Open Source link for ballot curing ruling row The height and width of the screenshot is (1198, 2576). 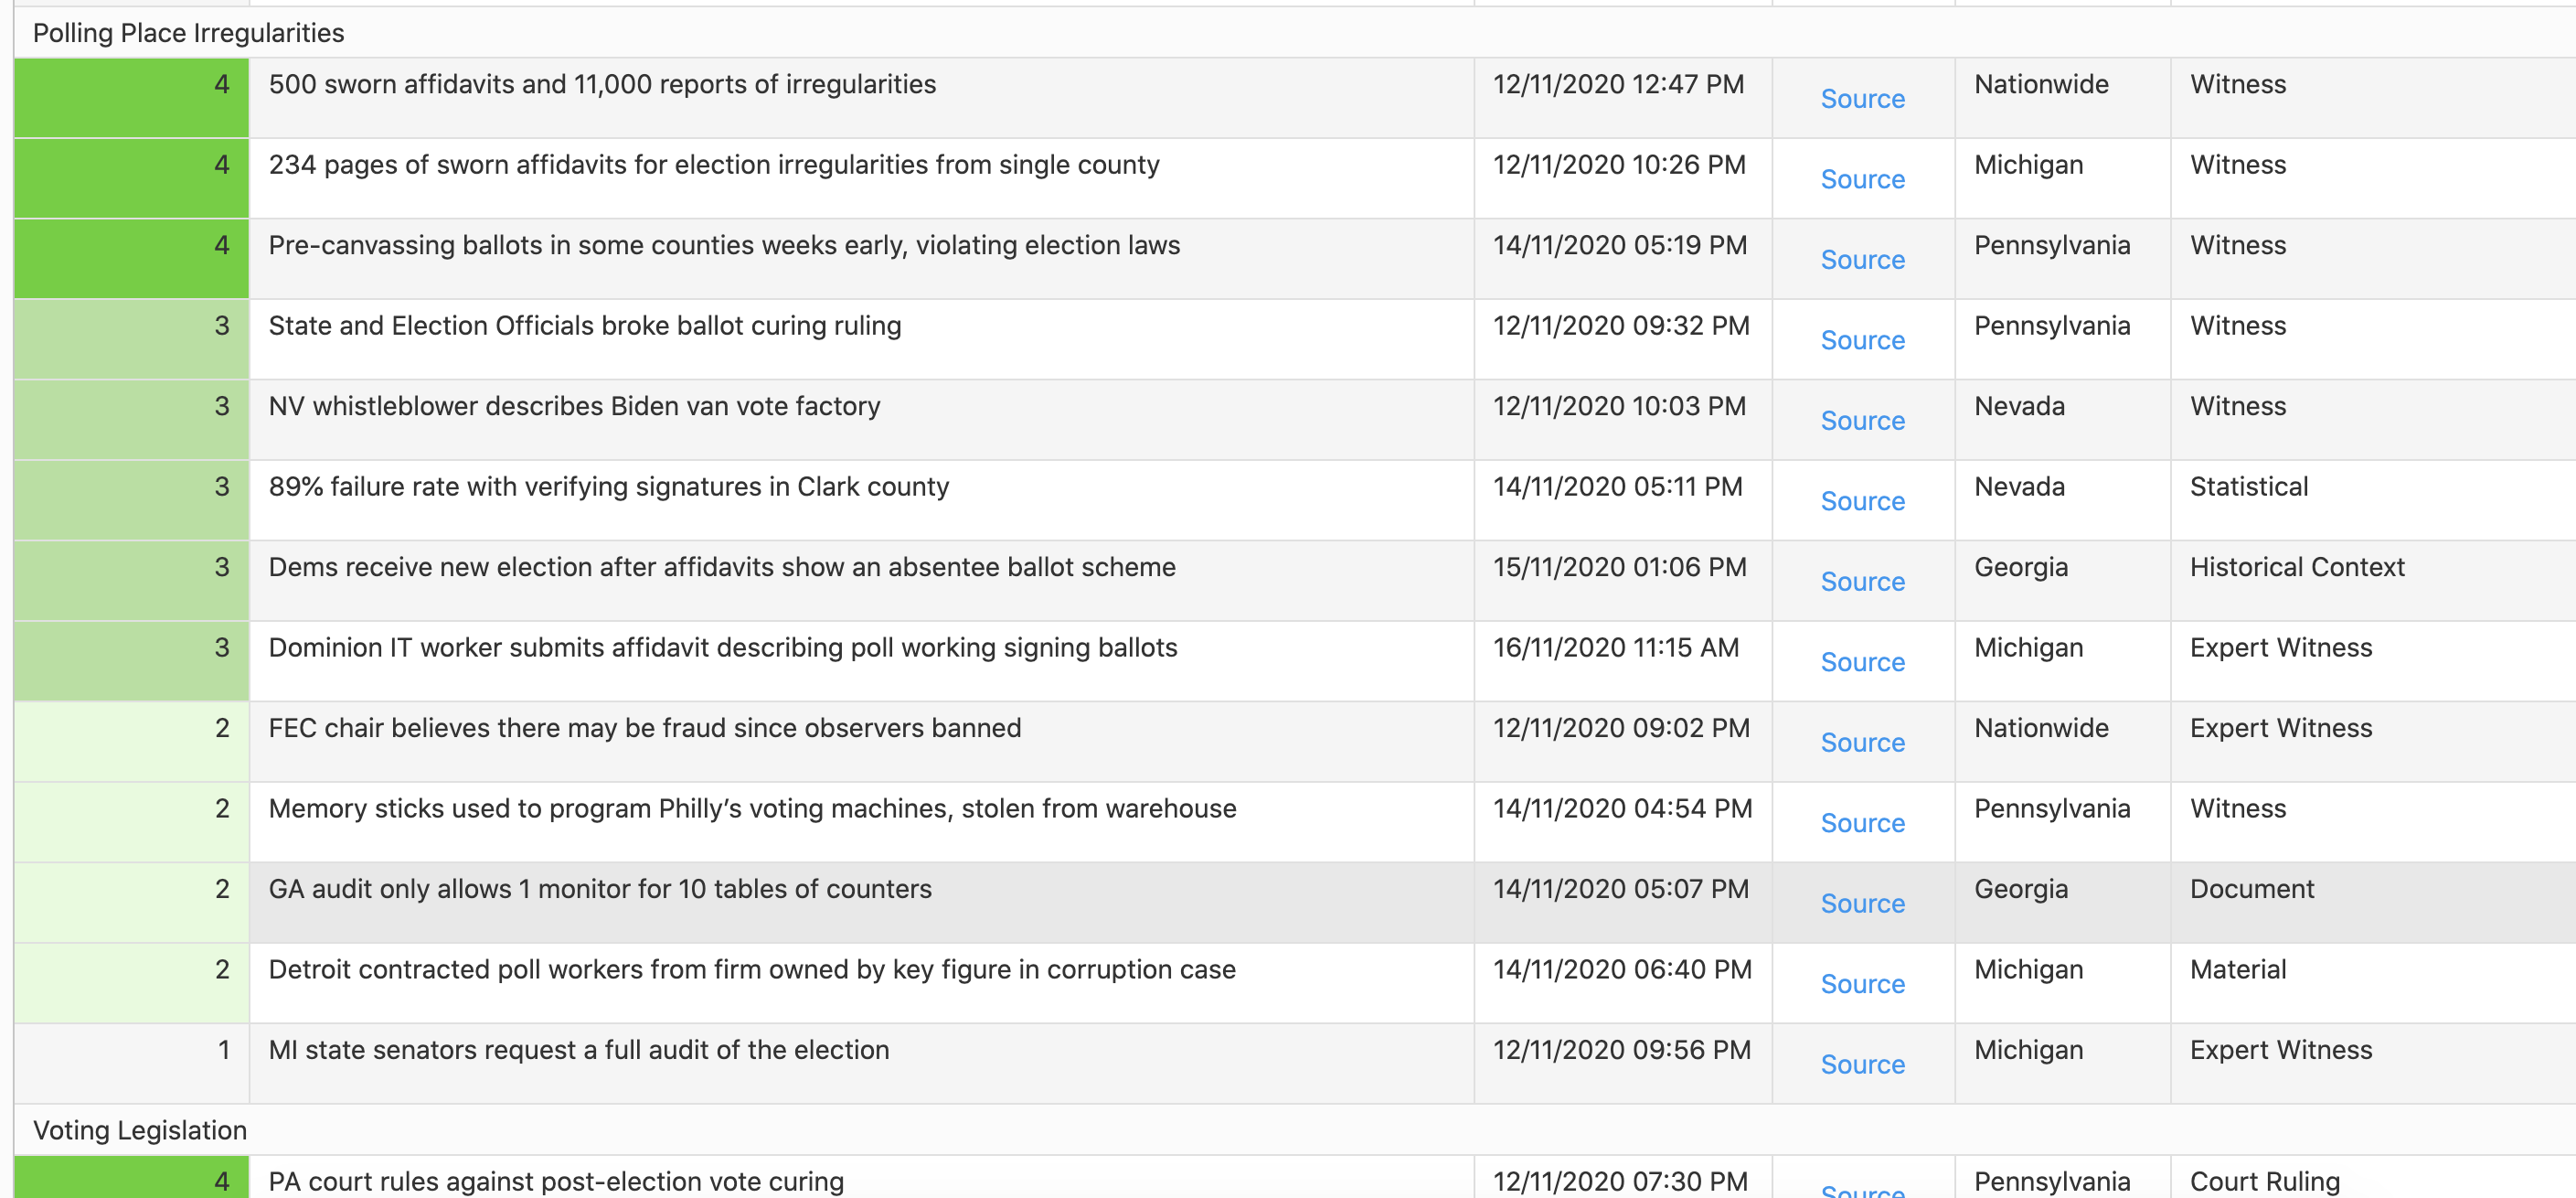coord(1862,340)
